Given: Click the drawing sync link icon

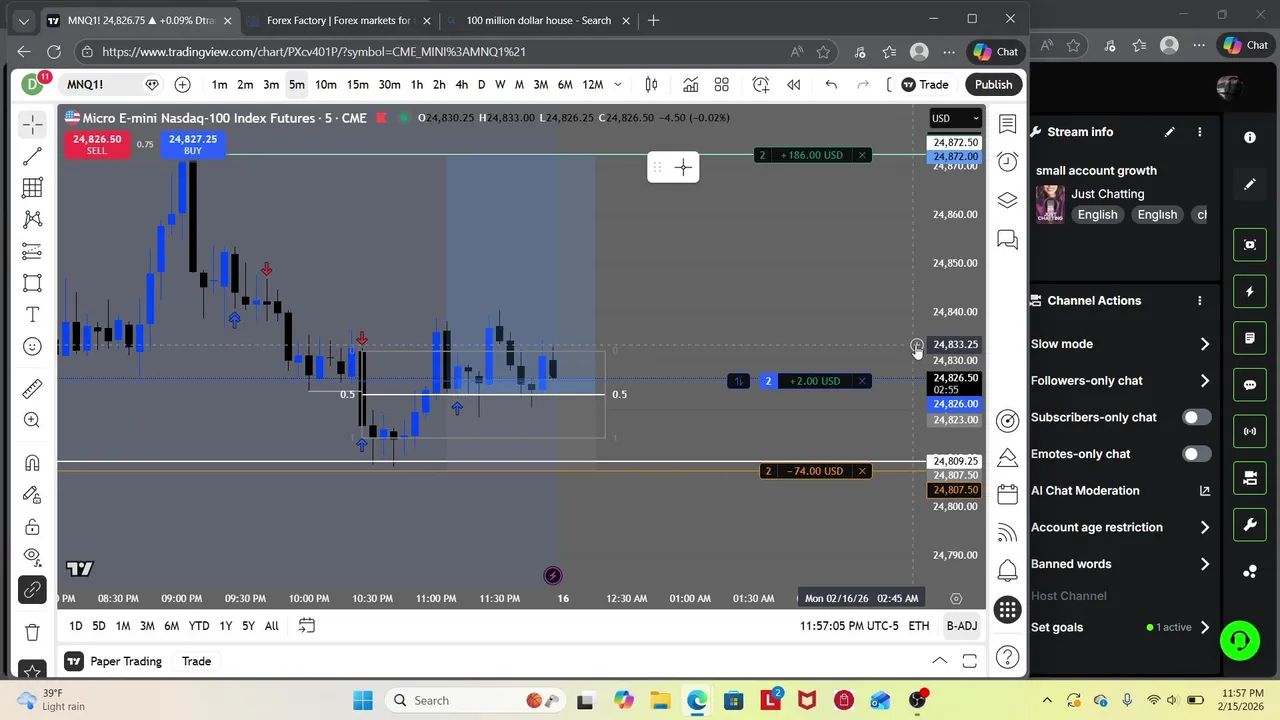Looking at the screenshot, I should (x=32, y=590).
